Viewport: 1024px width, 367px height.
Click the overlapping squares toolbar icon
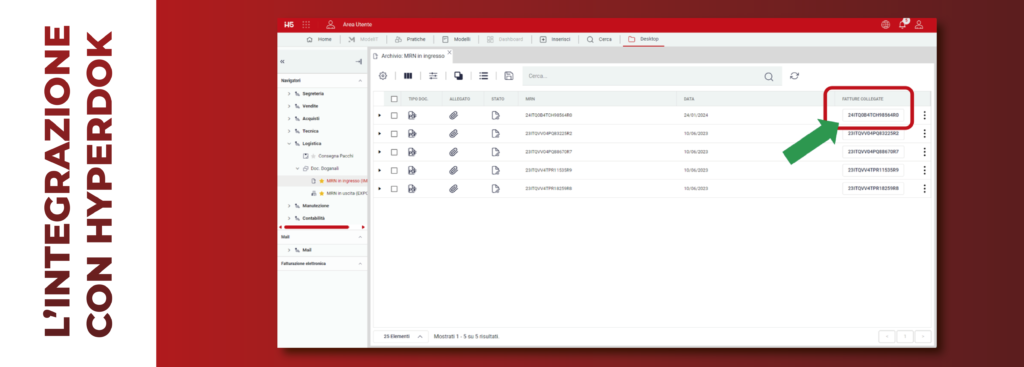[458, 76]
